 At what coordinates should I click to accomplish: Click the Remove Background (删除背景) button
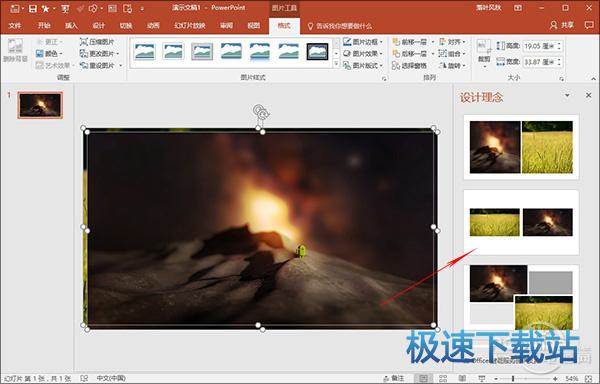[x=15, y=50]
